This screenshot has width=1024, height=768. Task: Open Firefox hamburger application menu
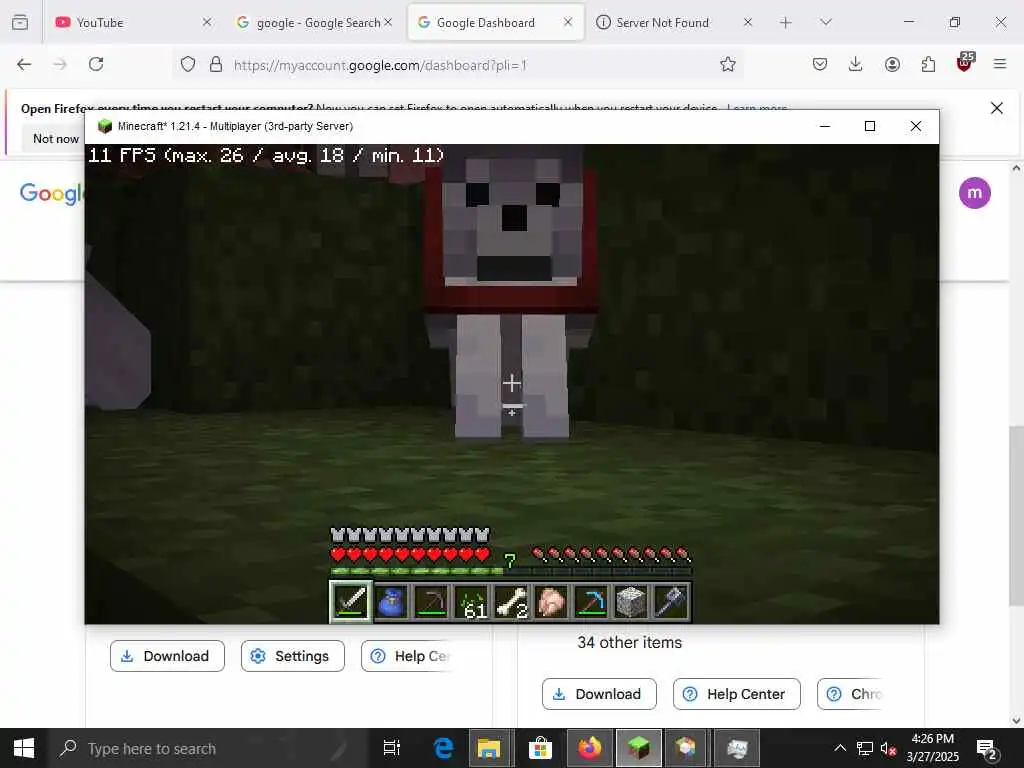point(1000,64)
